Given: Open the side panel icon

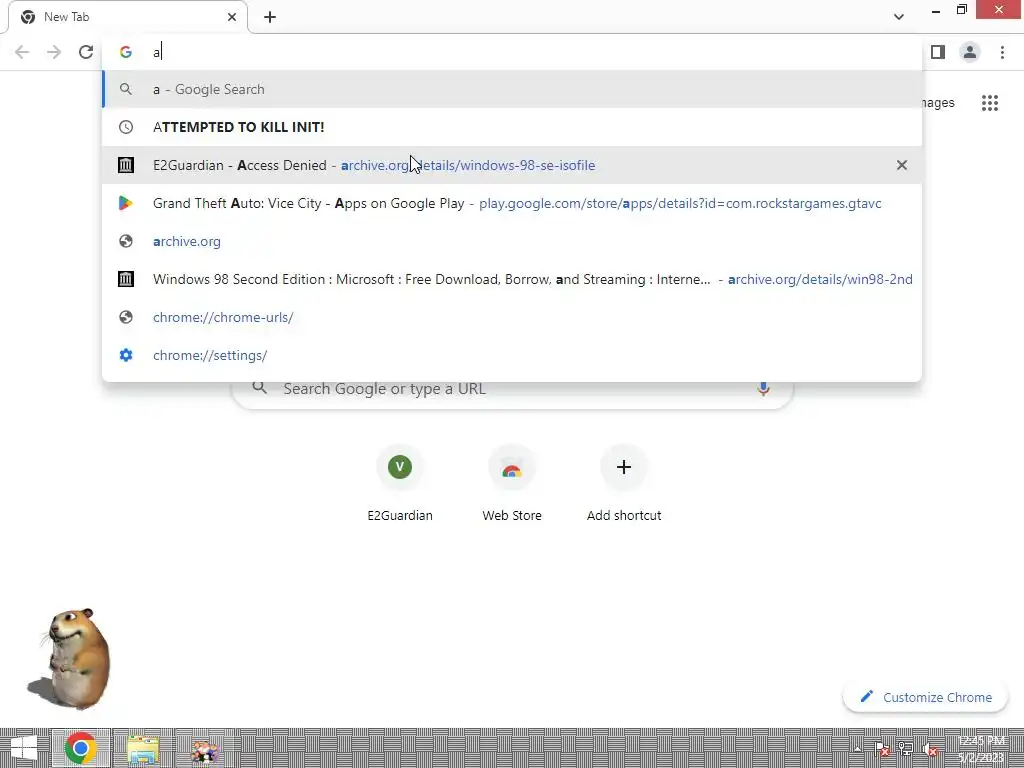Looking at the screenshot, I should tap(938, 52).
